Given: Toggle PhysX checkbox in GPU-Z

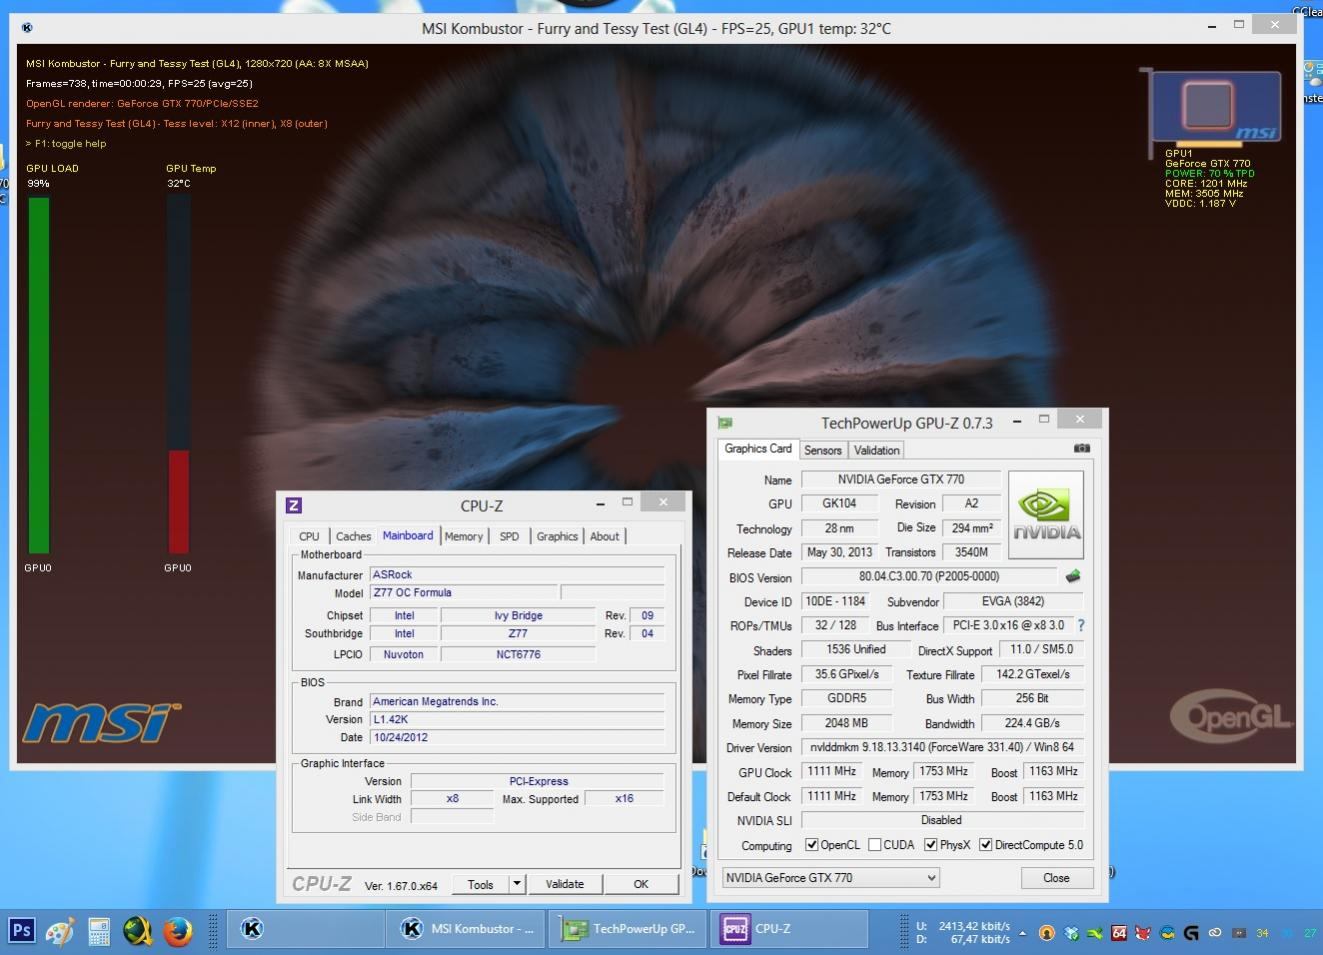Looking at the screenshot, I should click(931, 845).
